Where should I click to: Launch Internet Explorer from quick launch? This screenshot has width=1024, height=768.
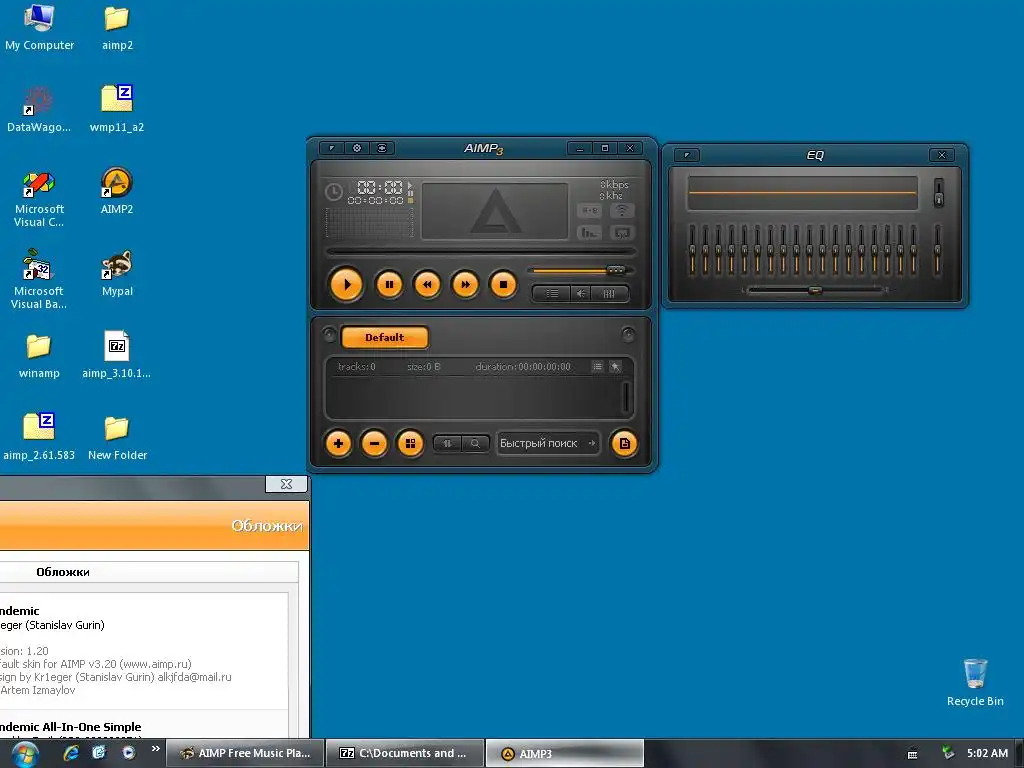point(71,753)
